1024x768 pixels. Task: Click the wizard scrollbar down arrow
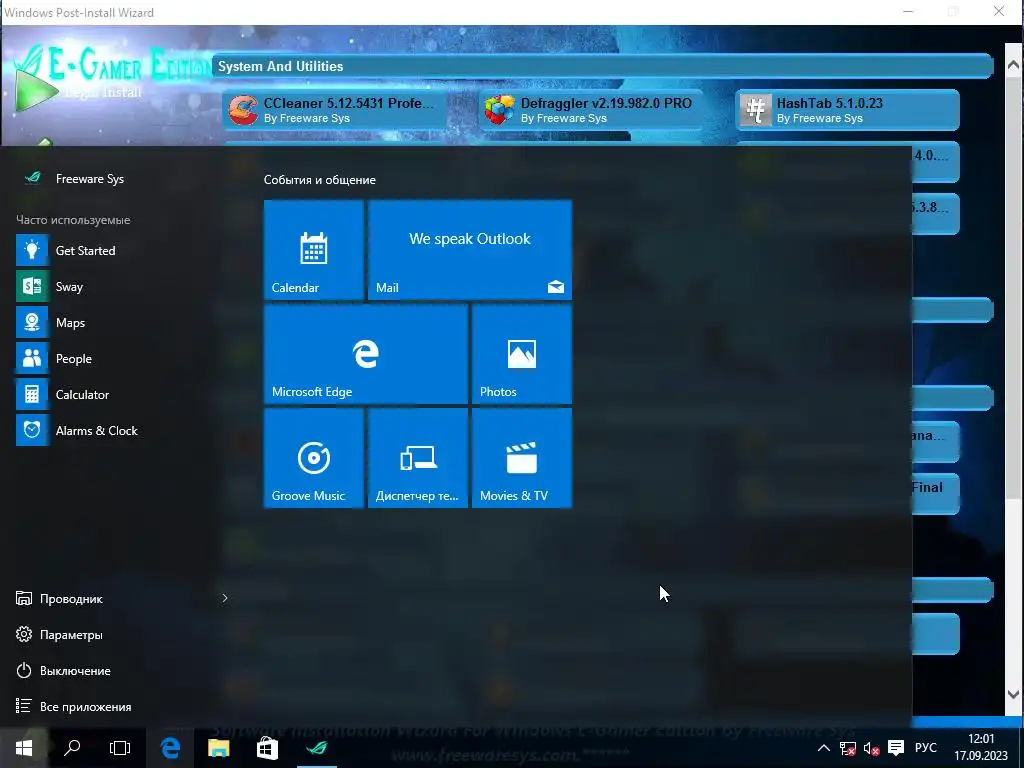tap(1013, 694)
